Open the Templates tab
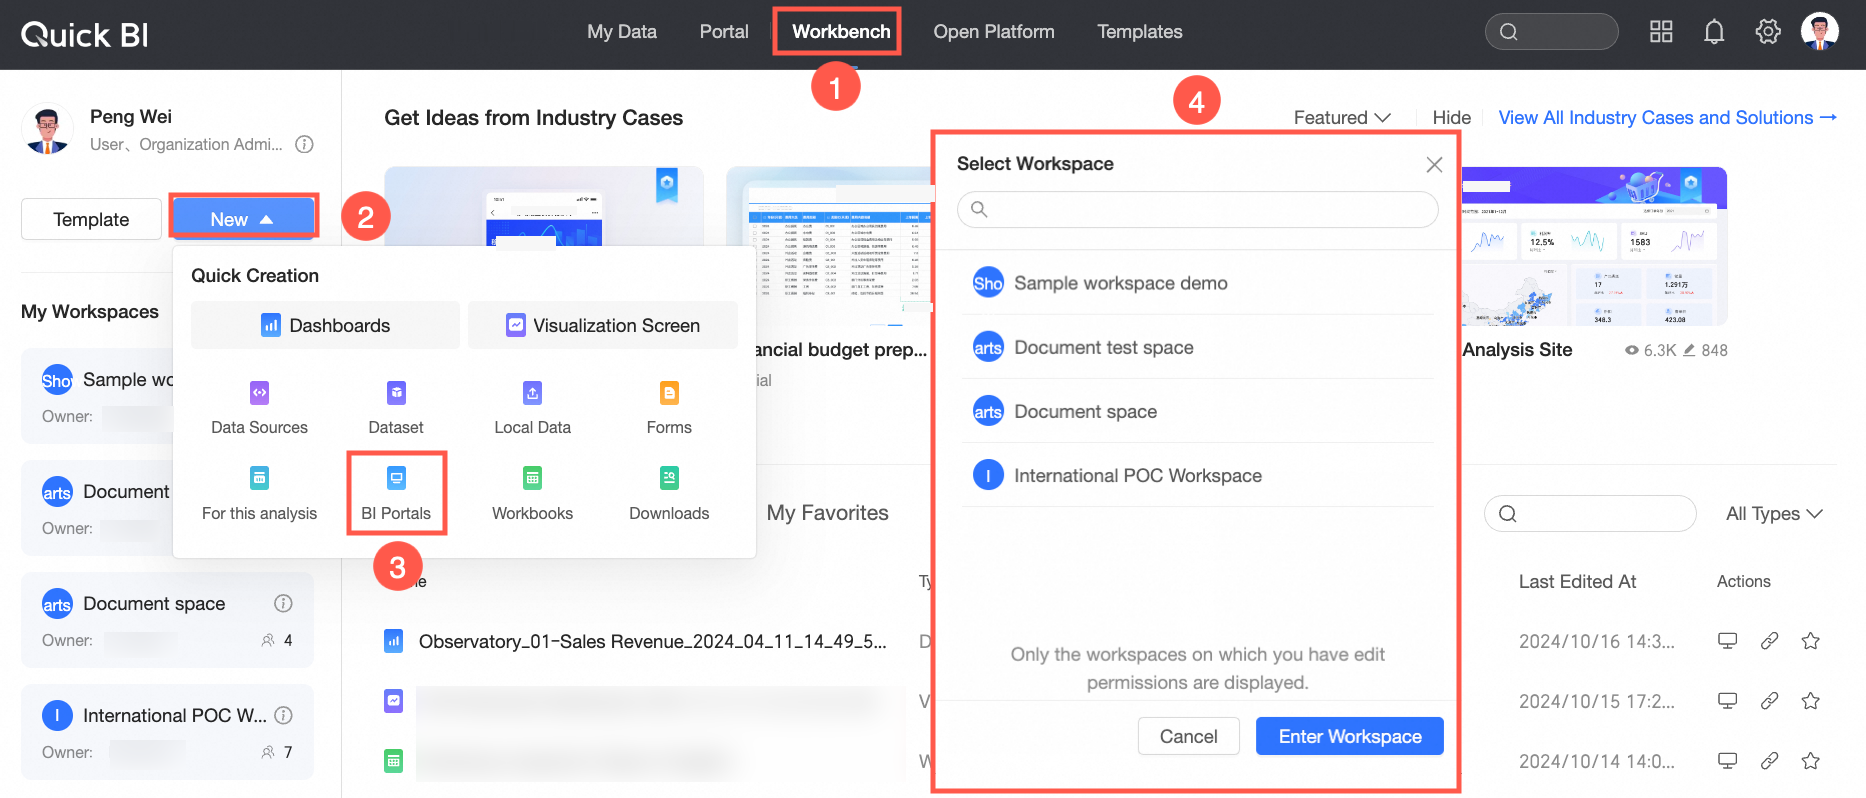 coord(1140,32)
